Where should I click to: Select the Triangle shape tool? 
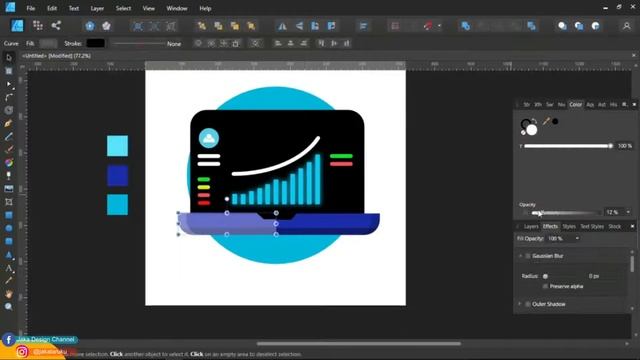click(x=9, y=255)
